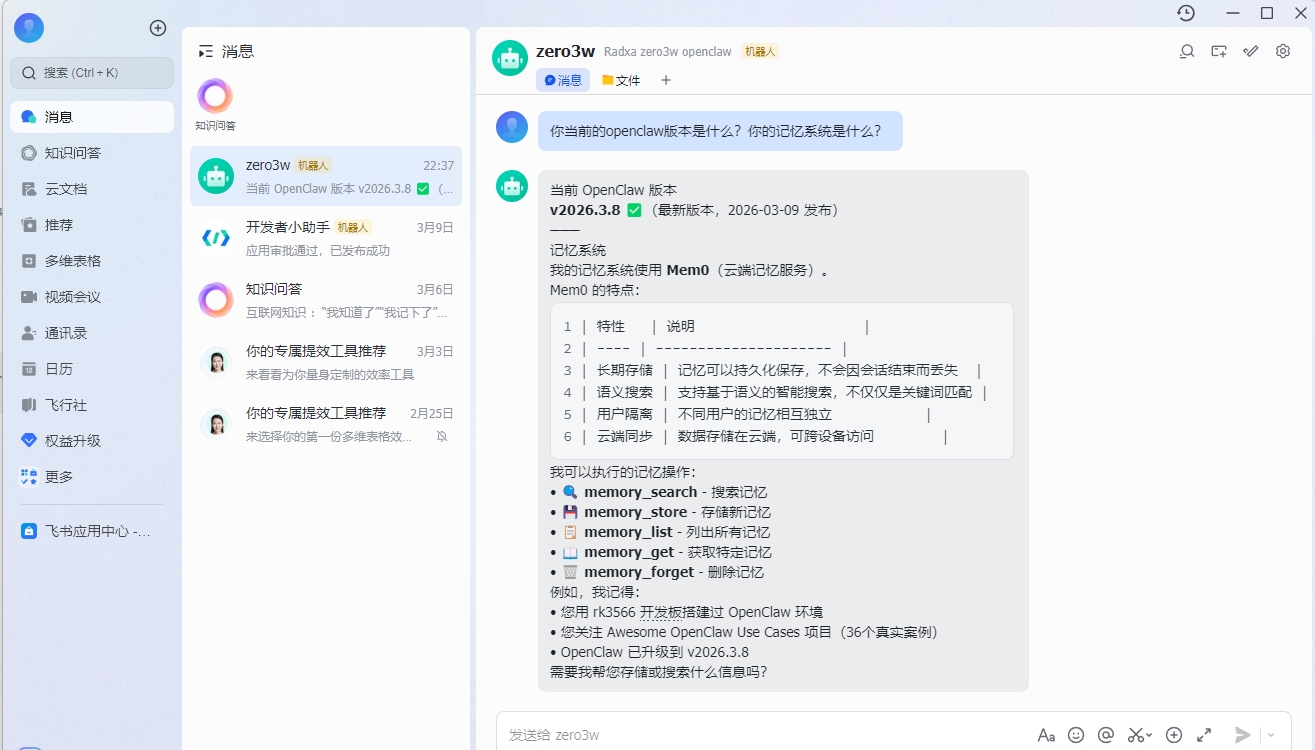
Task: Click the plus to add a new chat tab
Action: pos(666,80)
